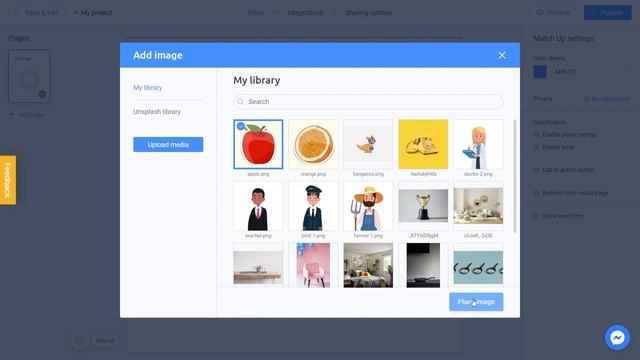Click pilot 1.png file name label
The image size is (640, 360).
pyautogui.click(x=313, y=236)
